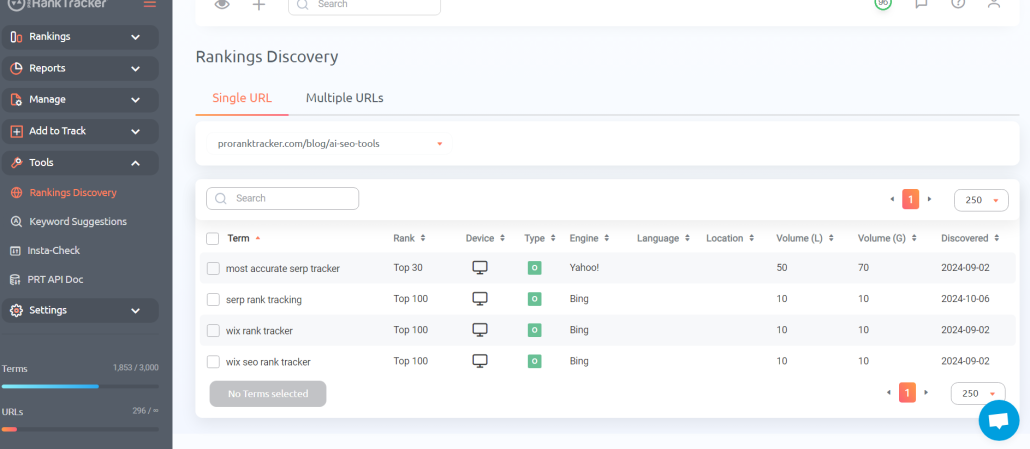Check the wix rank tracker row
The width and height of the screenshot is (1030, 449).
point(213,330)
